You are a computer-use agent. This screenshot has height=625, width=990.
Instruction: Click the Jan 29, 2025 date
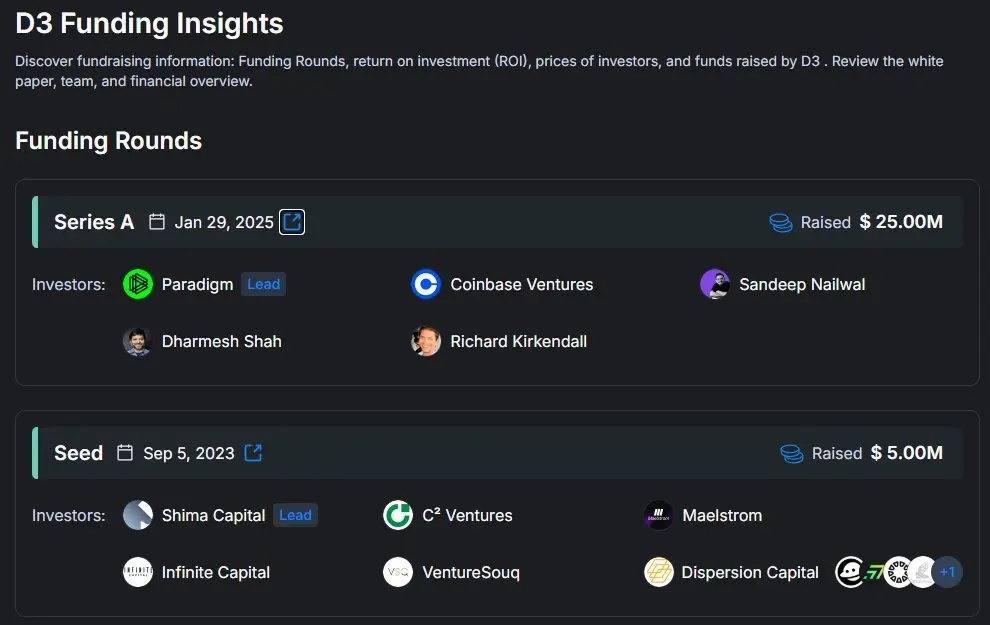[224, 222]
